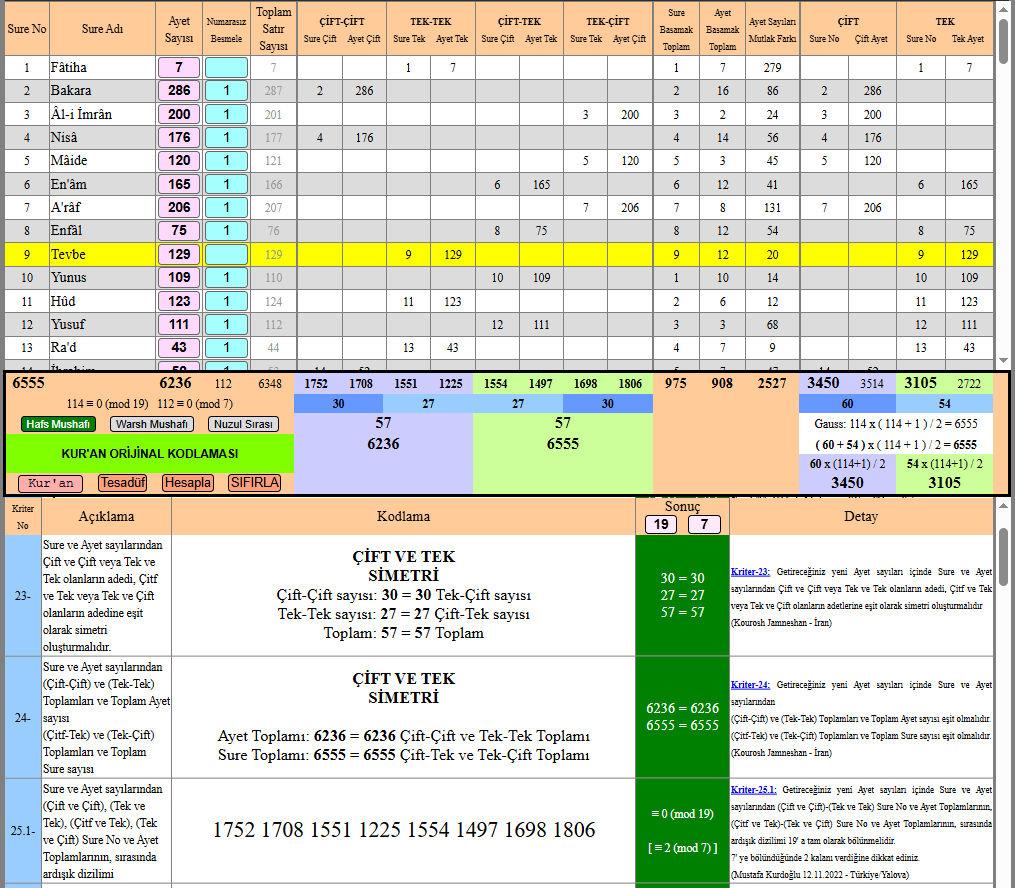Focus Yusuf's verse count field
1015x888 pixels.
click(179, 324)
